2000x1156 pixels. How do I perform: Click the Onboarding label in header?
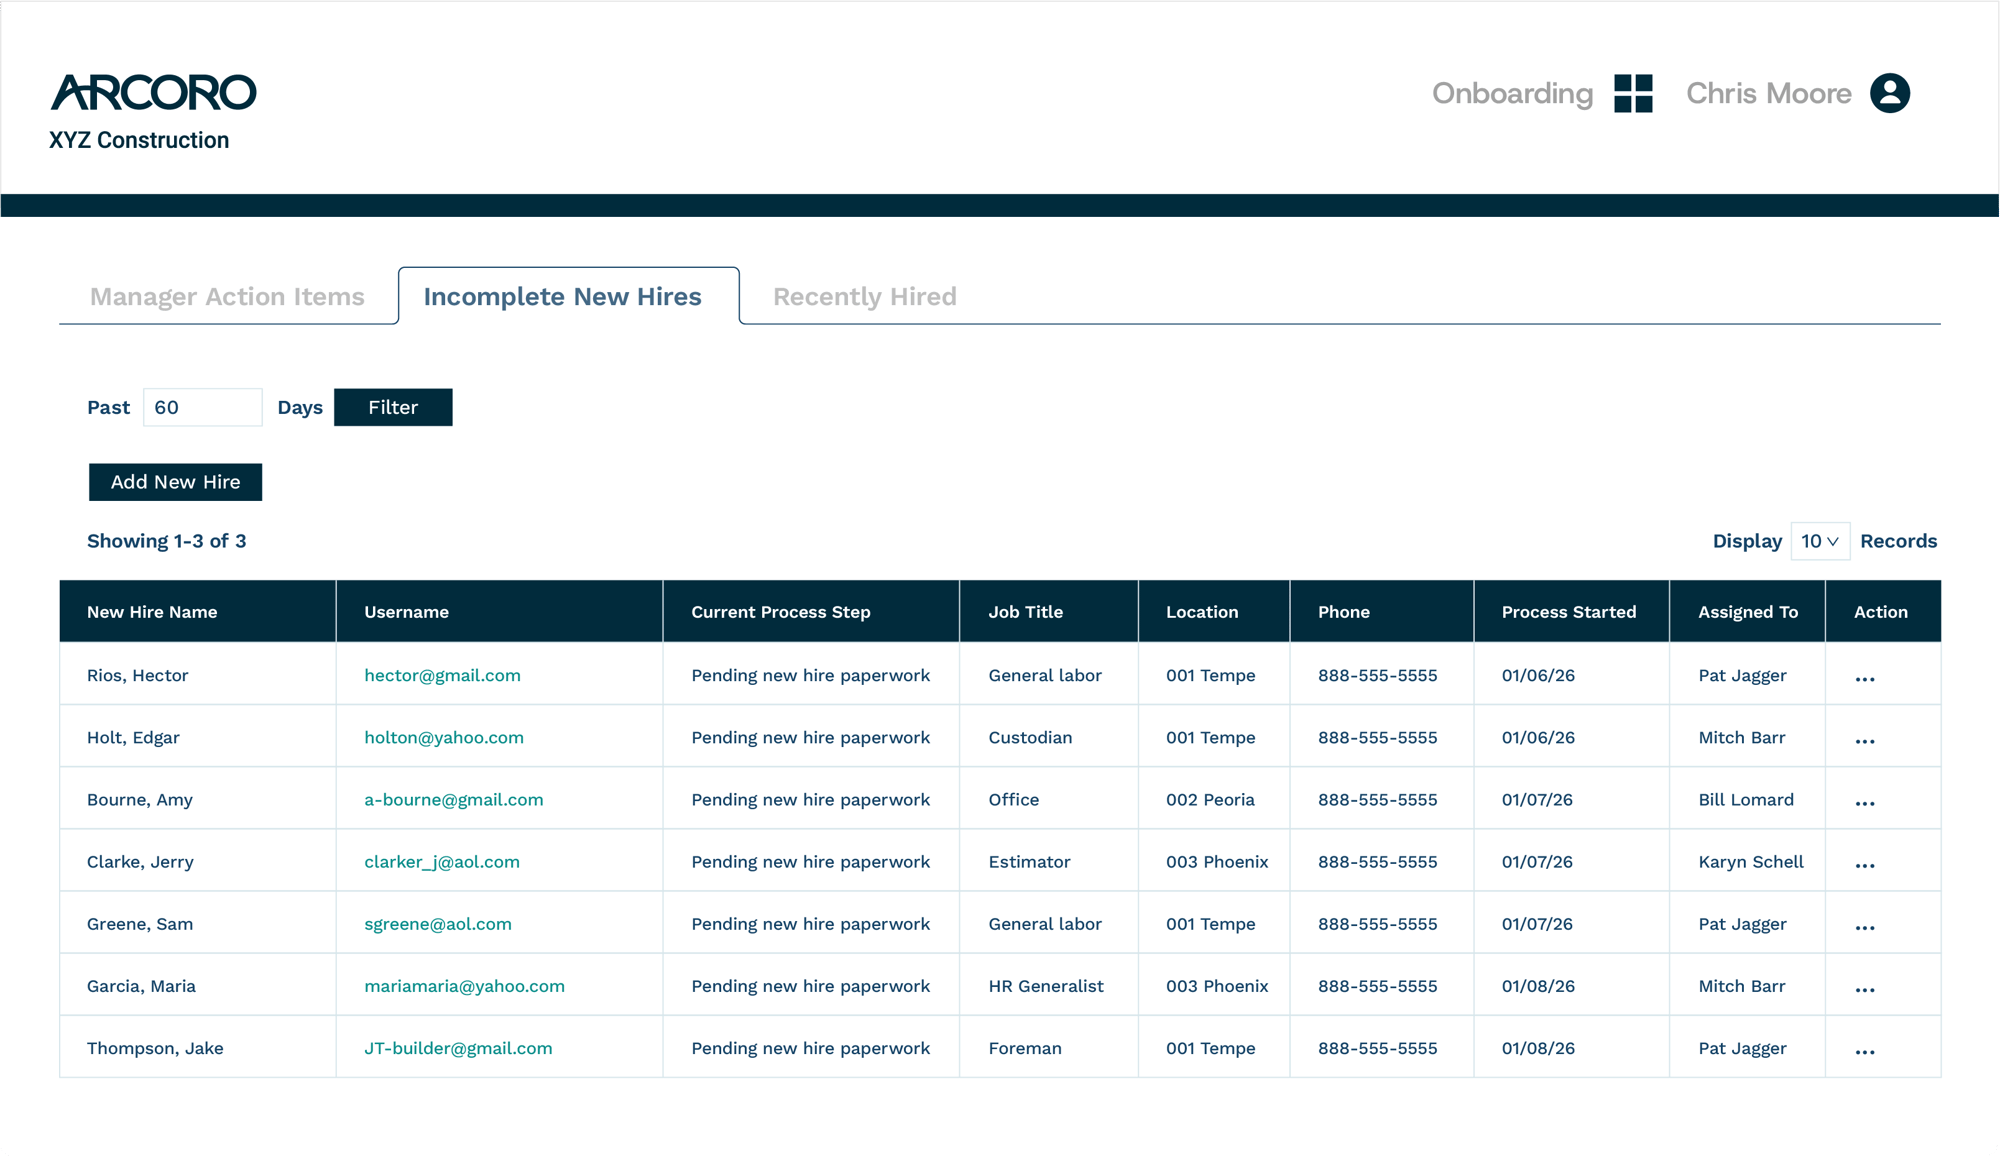pos(1513,93)
